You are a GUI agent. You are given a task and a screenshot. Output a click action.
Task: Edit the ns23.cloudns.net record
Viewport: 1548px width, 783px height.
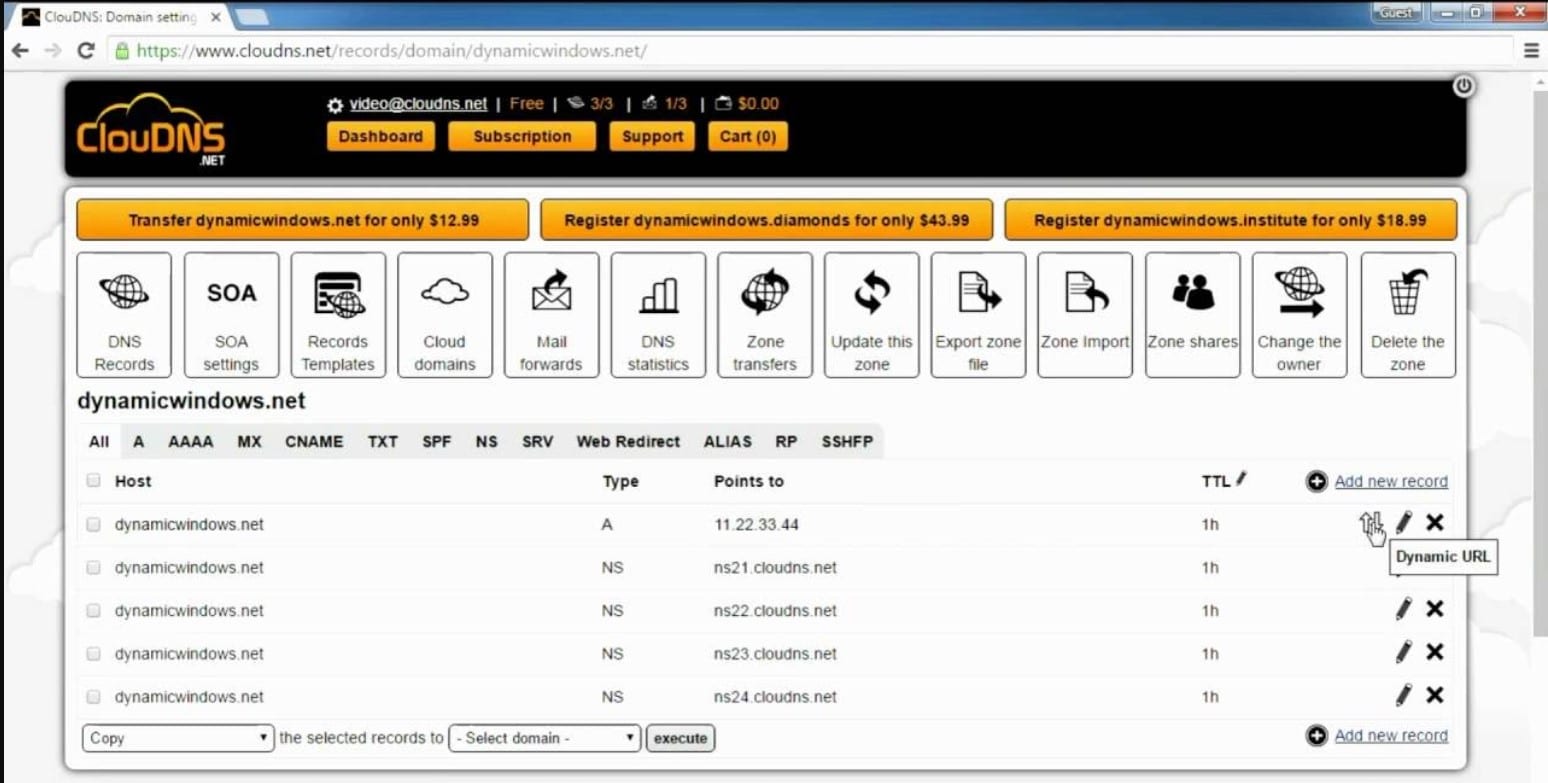(x=1404, y=652)
